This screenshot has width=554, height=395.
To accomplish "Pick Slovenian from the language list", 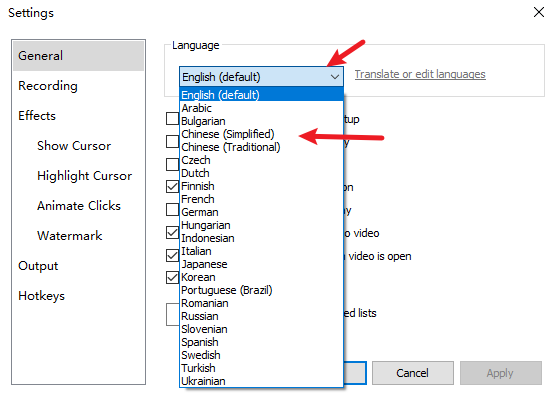I will [261, 329].
